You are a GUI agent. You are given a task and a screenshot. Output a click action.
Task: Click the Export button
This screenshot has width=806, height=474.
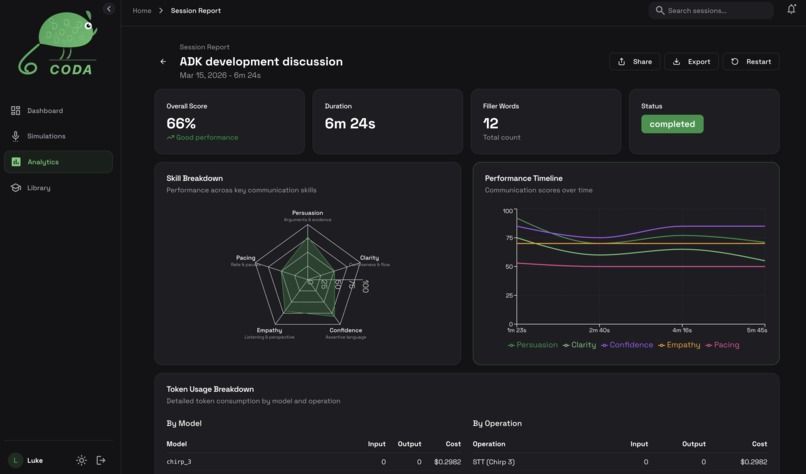691,62
